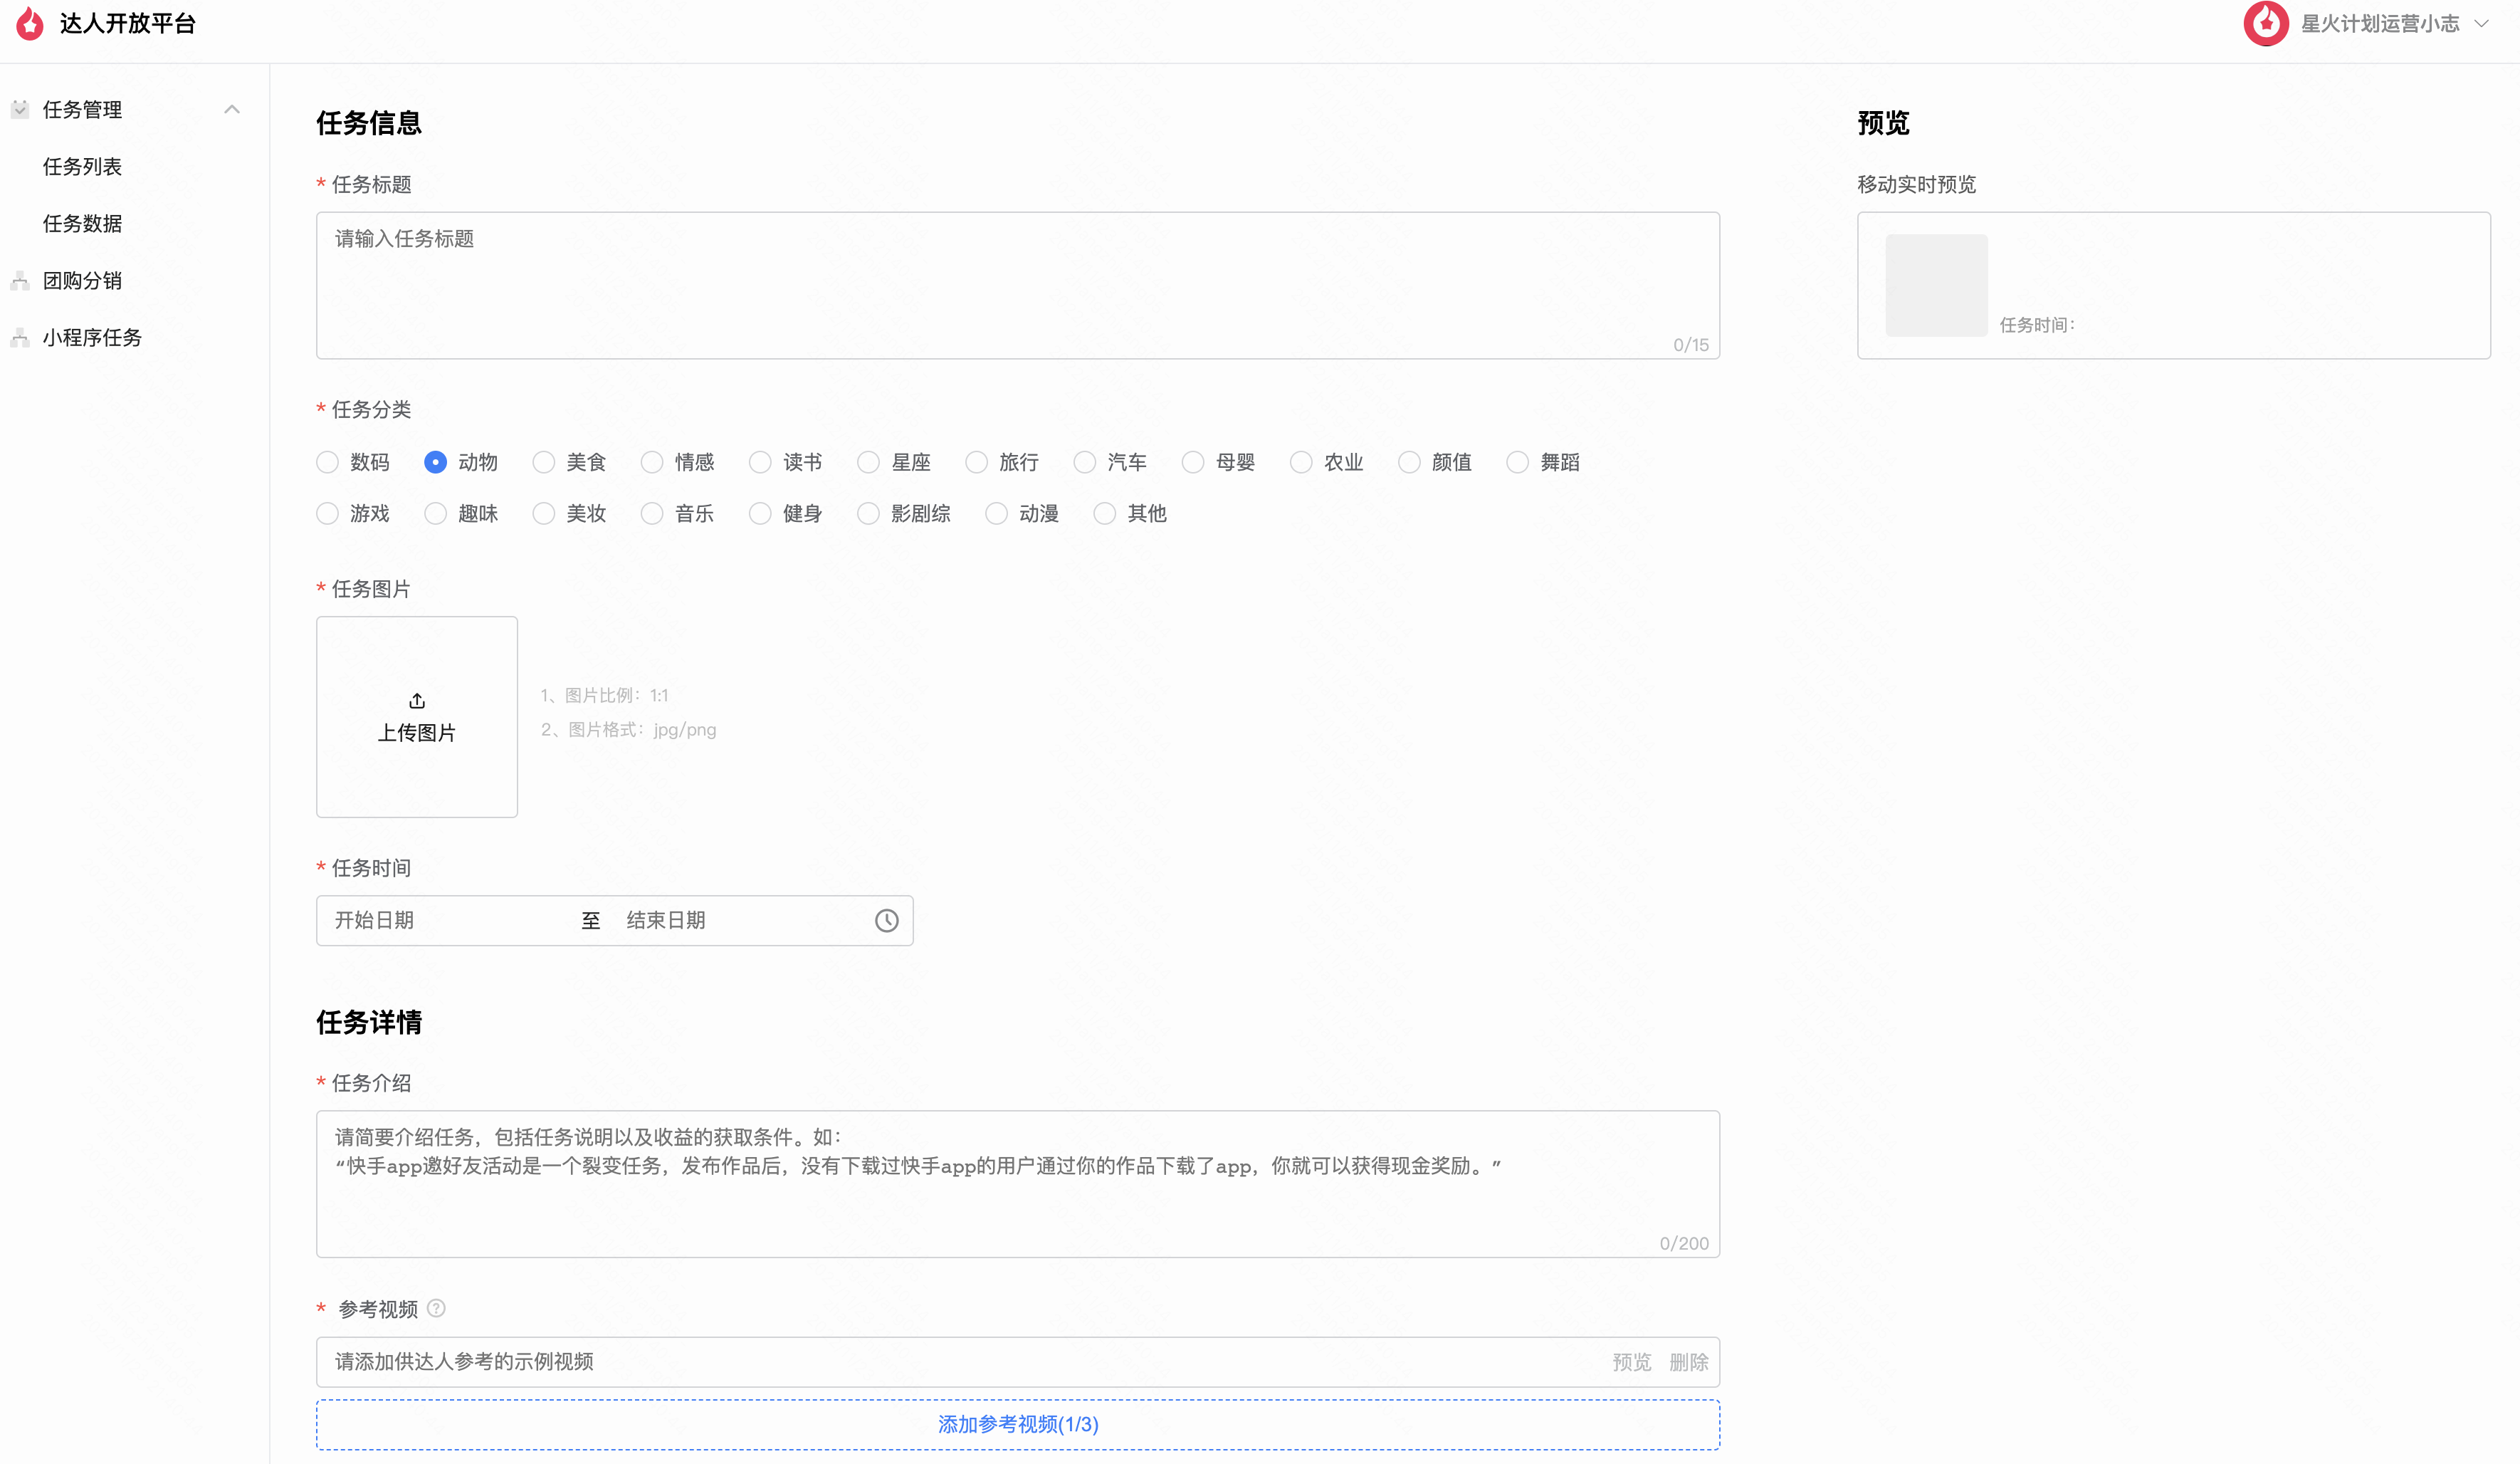Click 删除 link in reference video row
This screenshot has height=1464, width=2520.
pos(1689,1362)
